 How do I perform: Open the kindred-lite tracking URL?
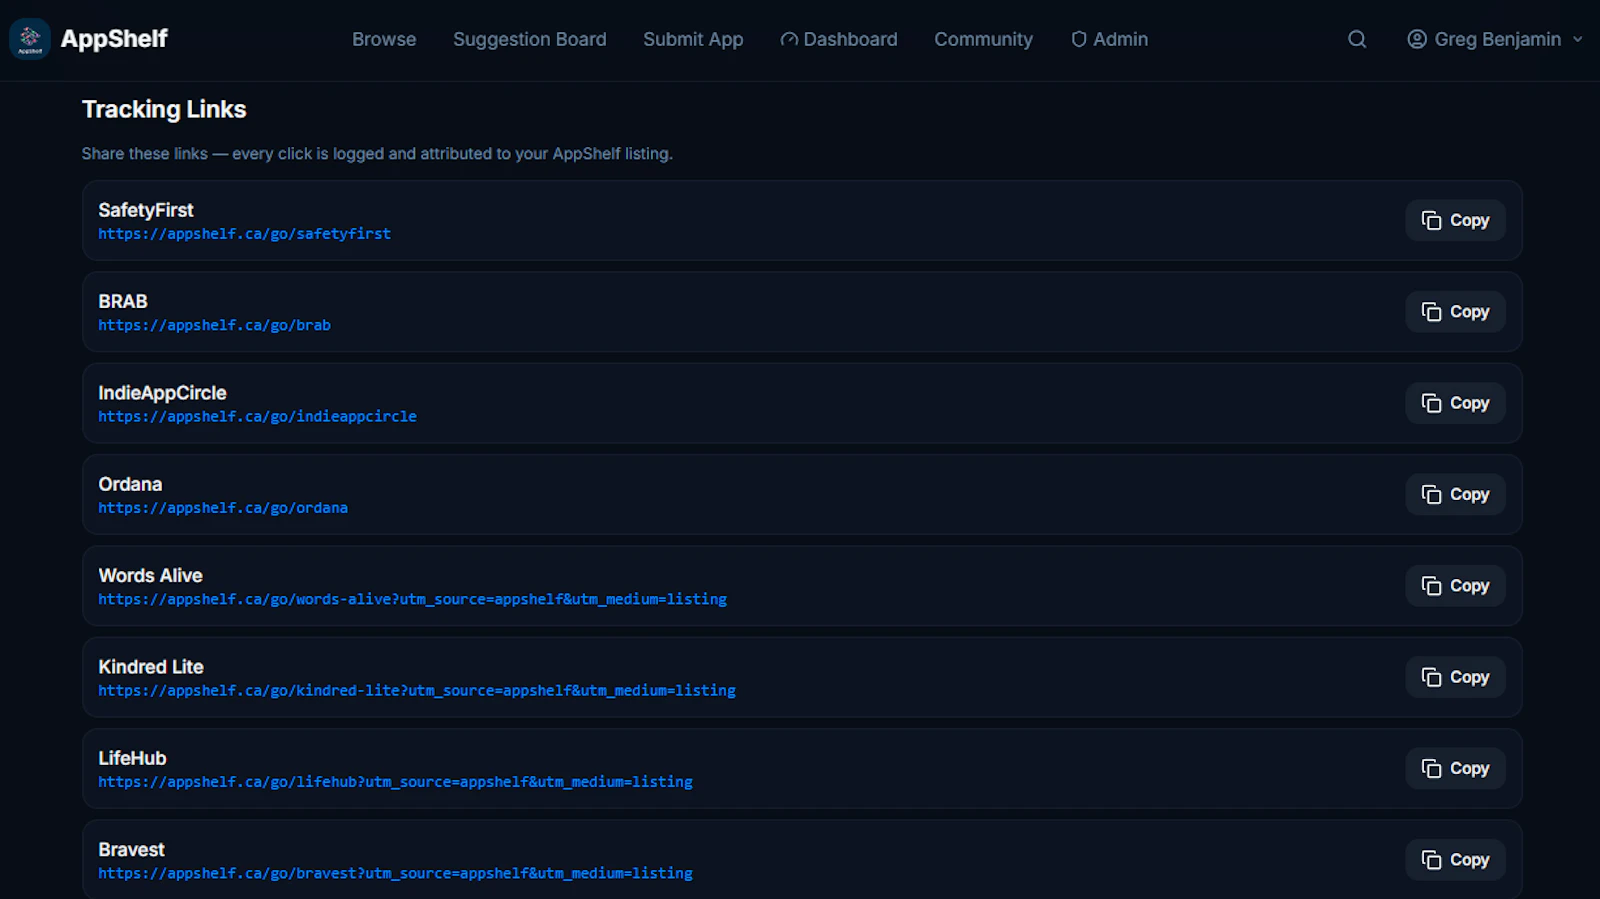(x=417, y=690)
